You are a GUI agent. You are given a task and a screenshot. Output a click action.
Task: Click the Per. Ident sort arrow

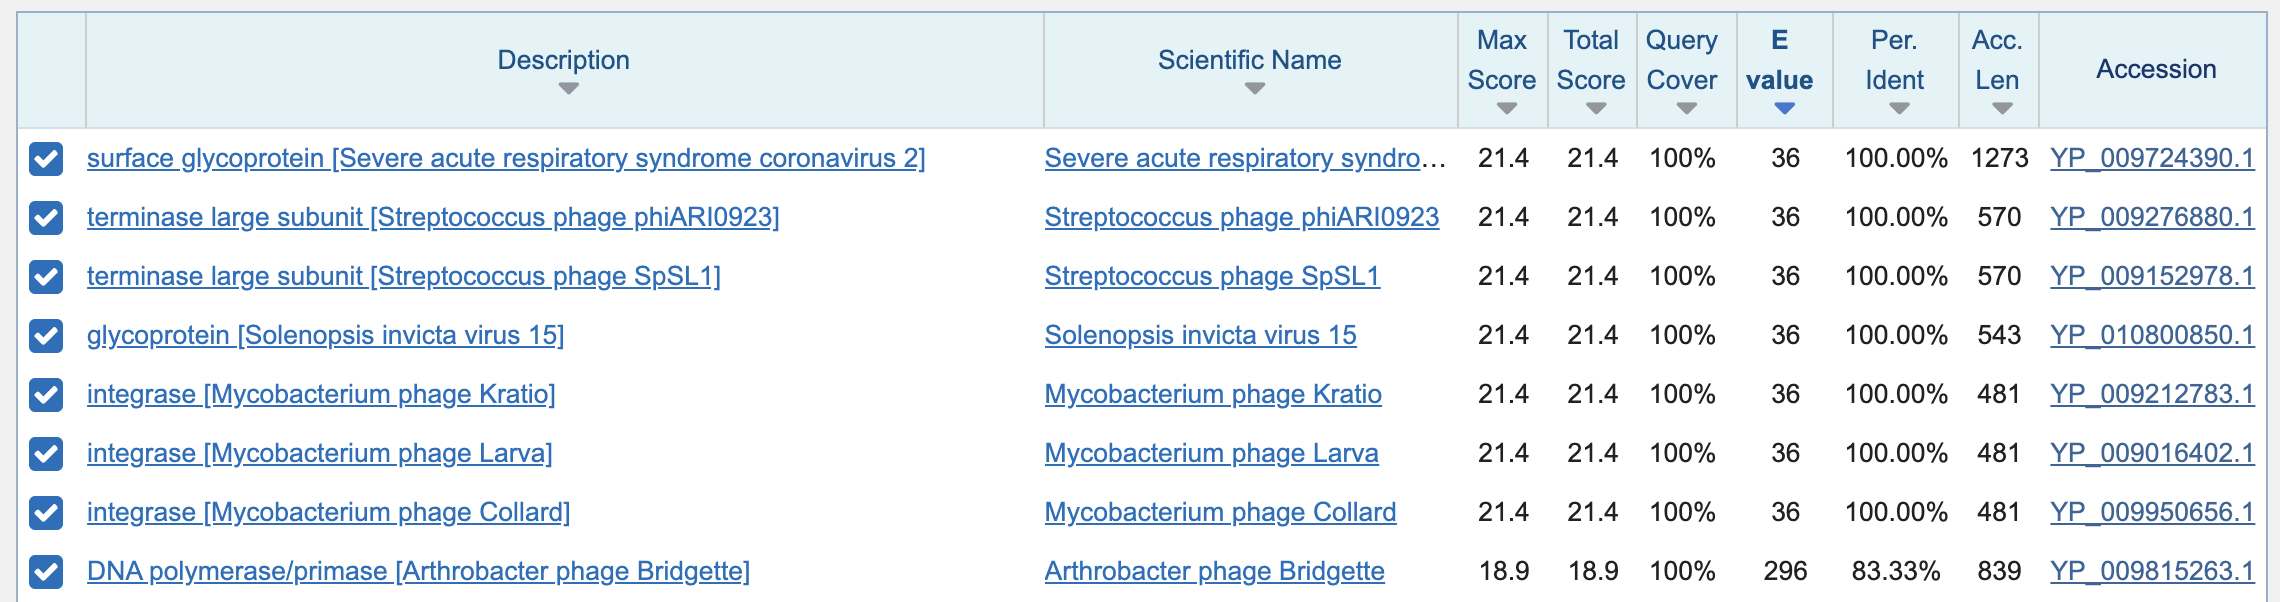1900,109
